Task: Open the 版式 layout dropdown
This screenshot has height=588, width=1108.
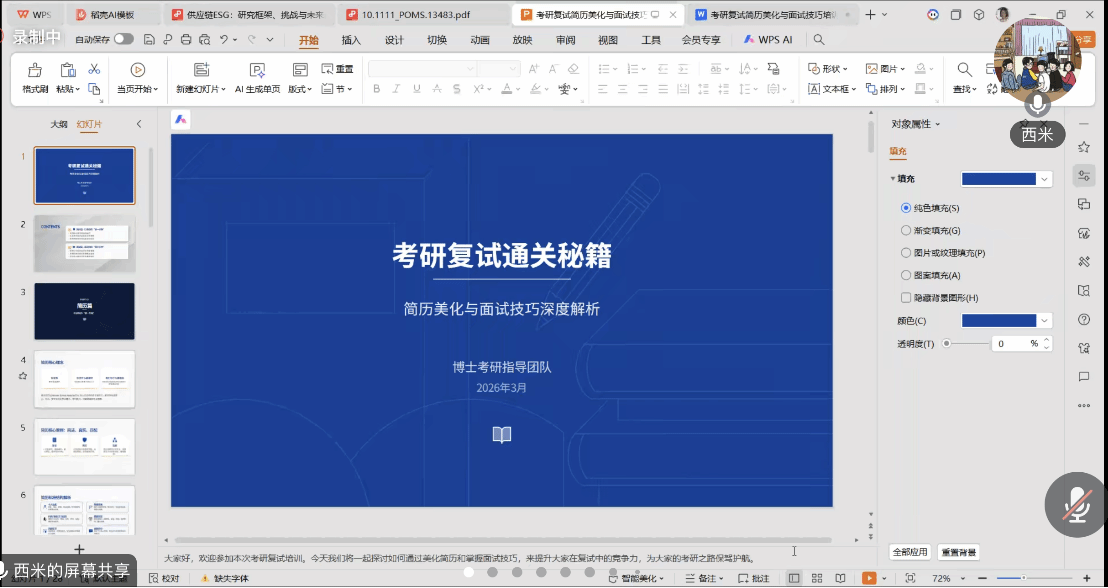Action: [x=299, y=89]
